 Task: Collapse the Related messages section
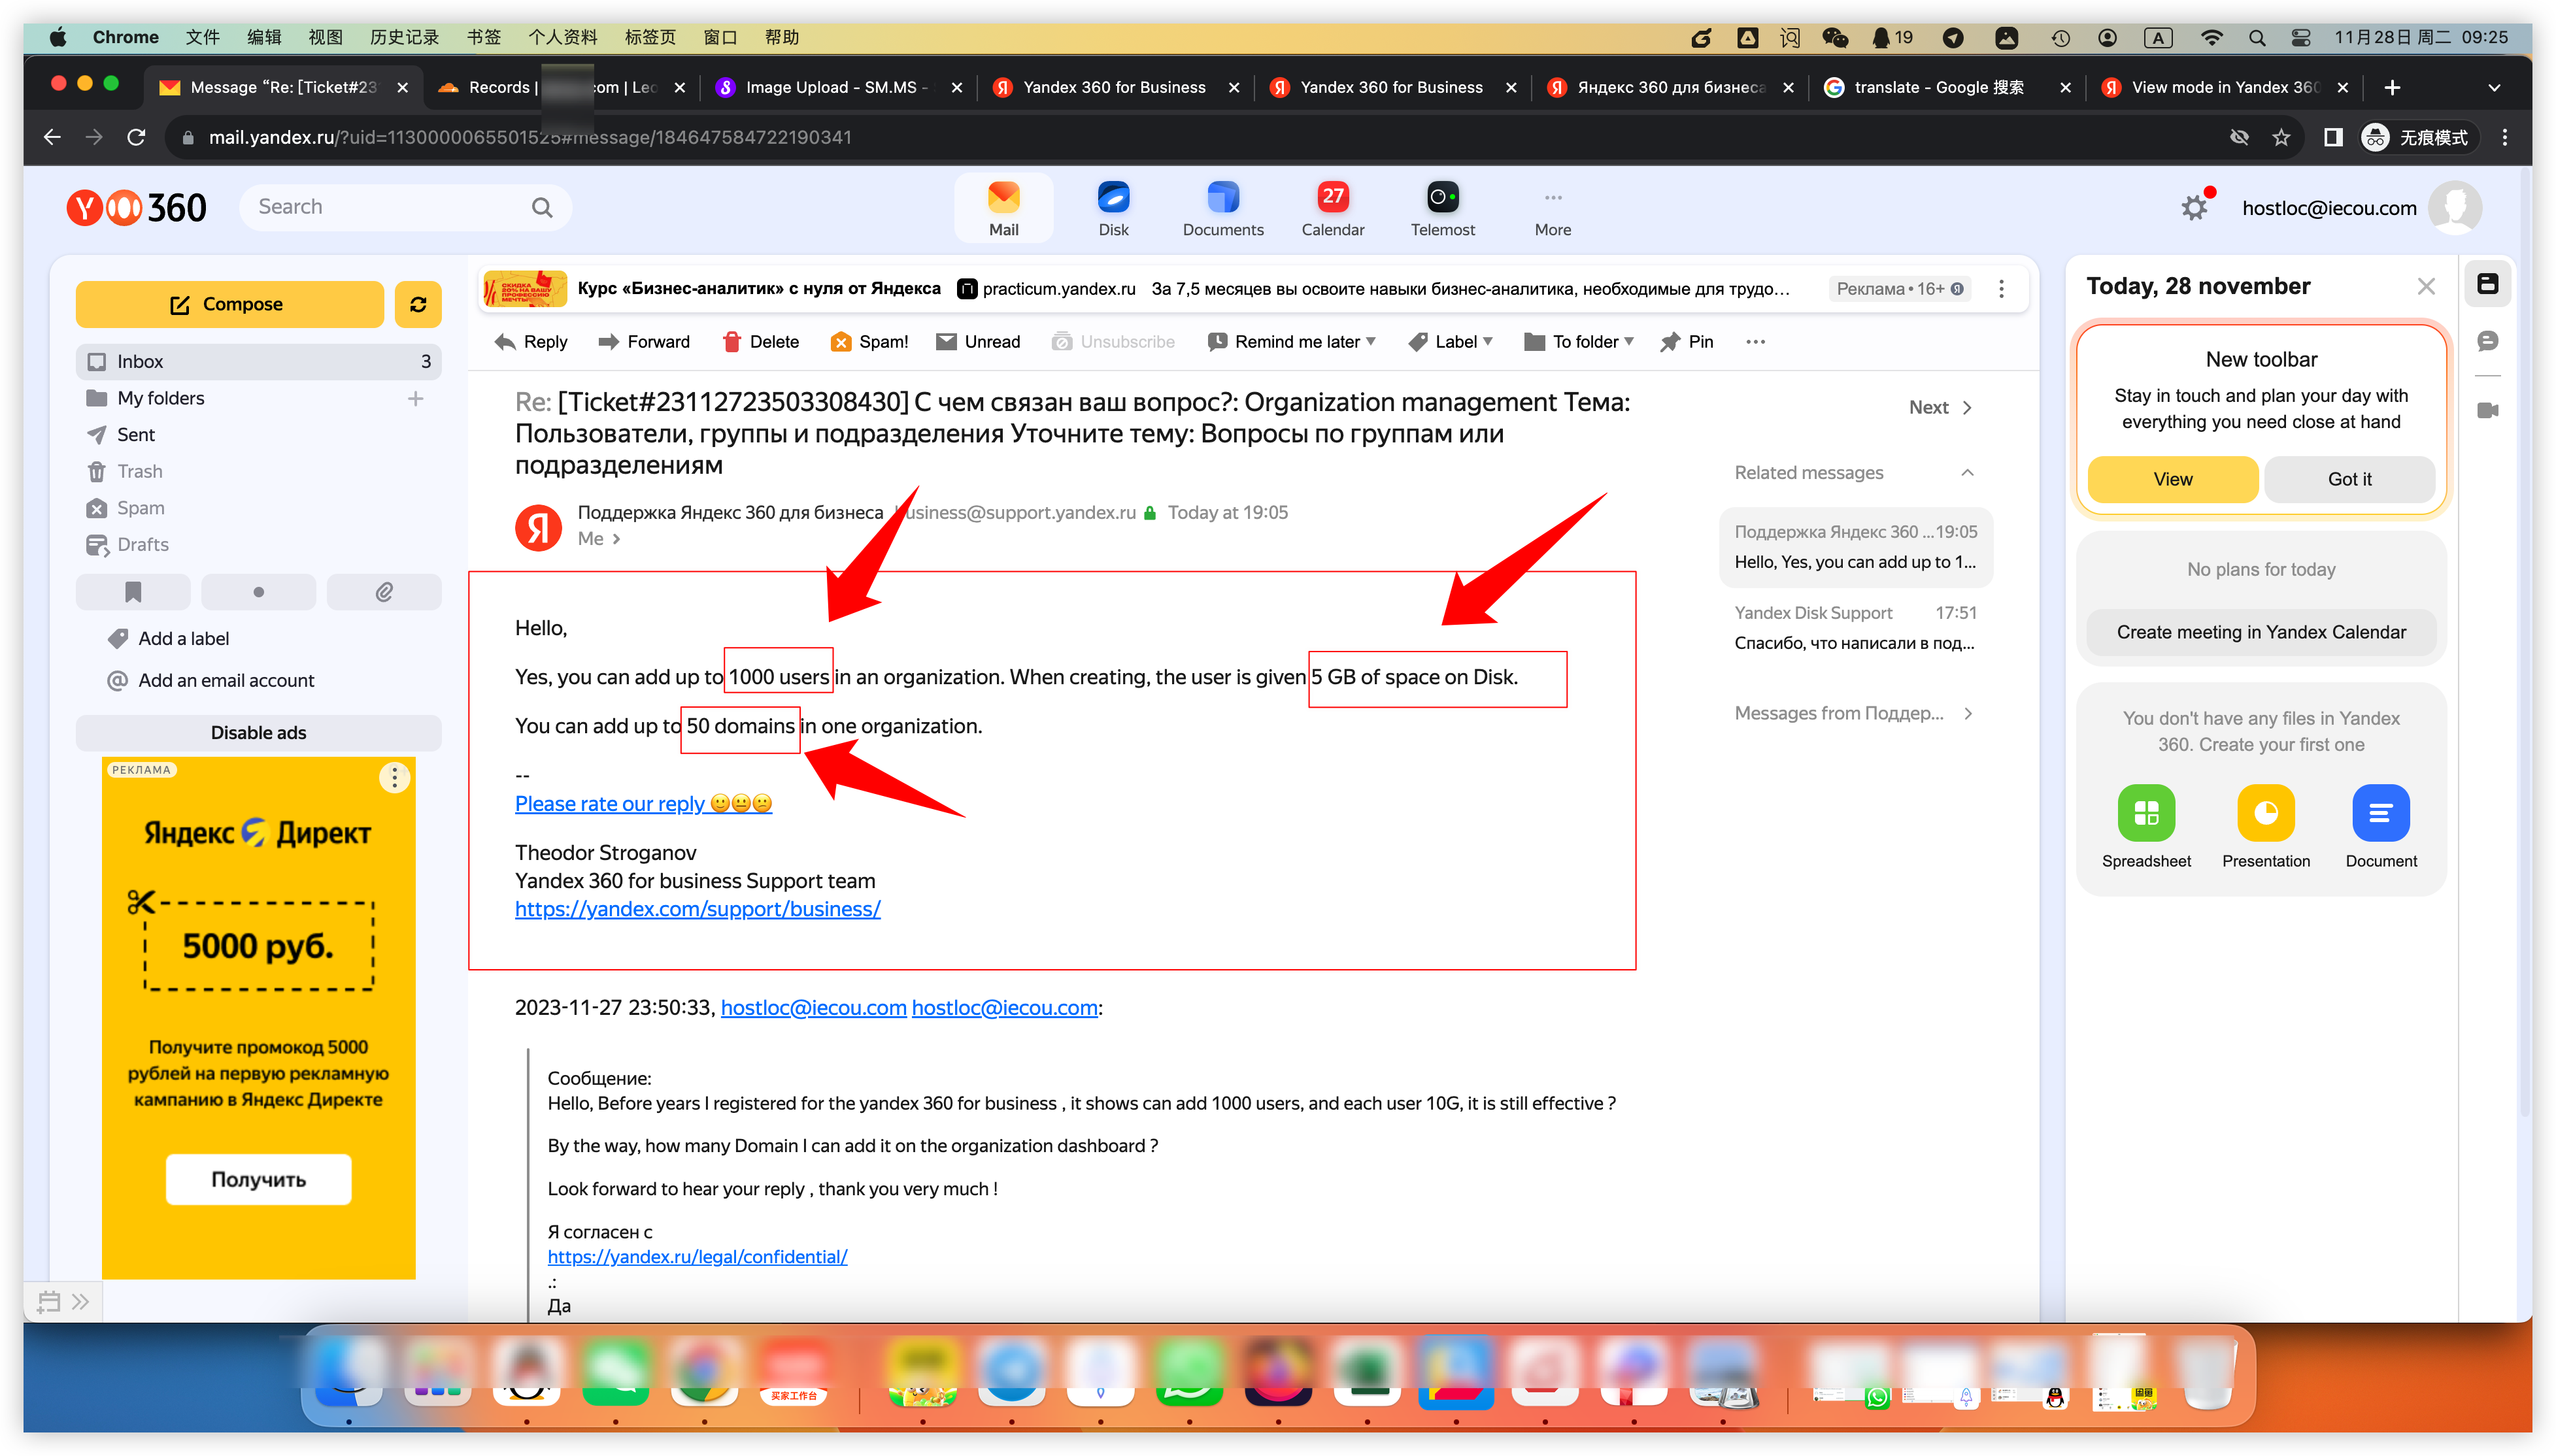(1967, 472)
